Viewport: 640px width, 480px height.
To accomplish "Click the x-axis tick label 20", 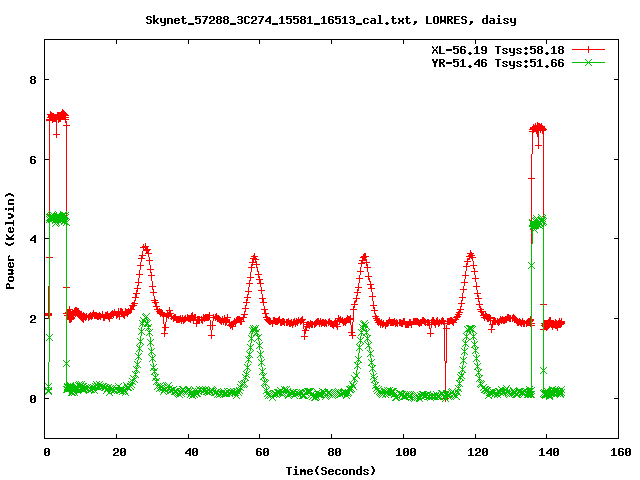I will click(x=119, y=452).
